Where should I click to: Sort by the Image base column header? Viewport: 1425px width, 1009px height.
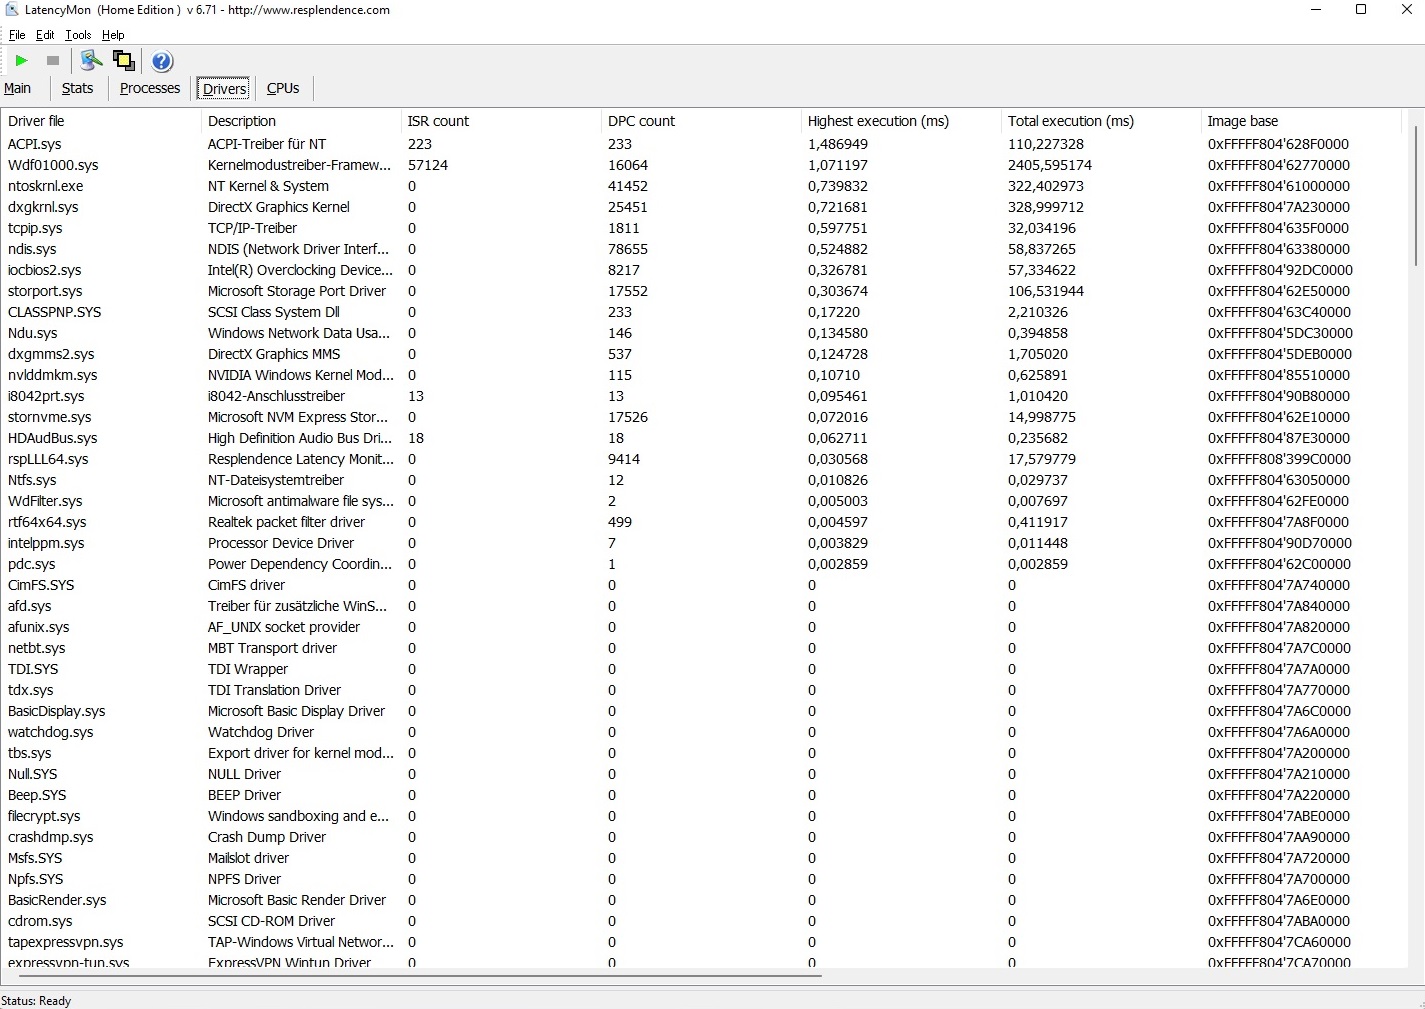click(1301, 121)
